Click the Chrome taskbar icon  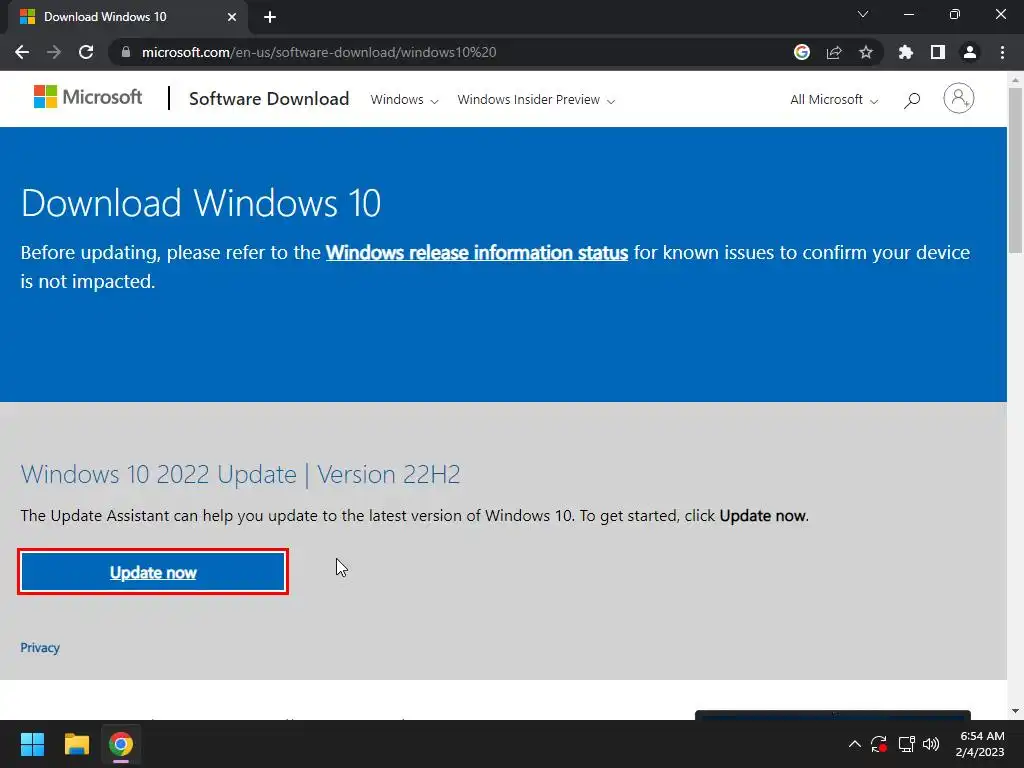point(121,744)
